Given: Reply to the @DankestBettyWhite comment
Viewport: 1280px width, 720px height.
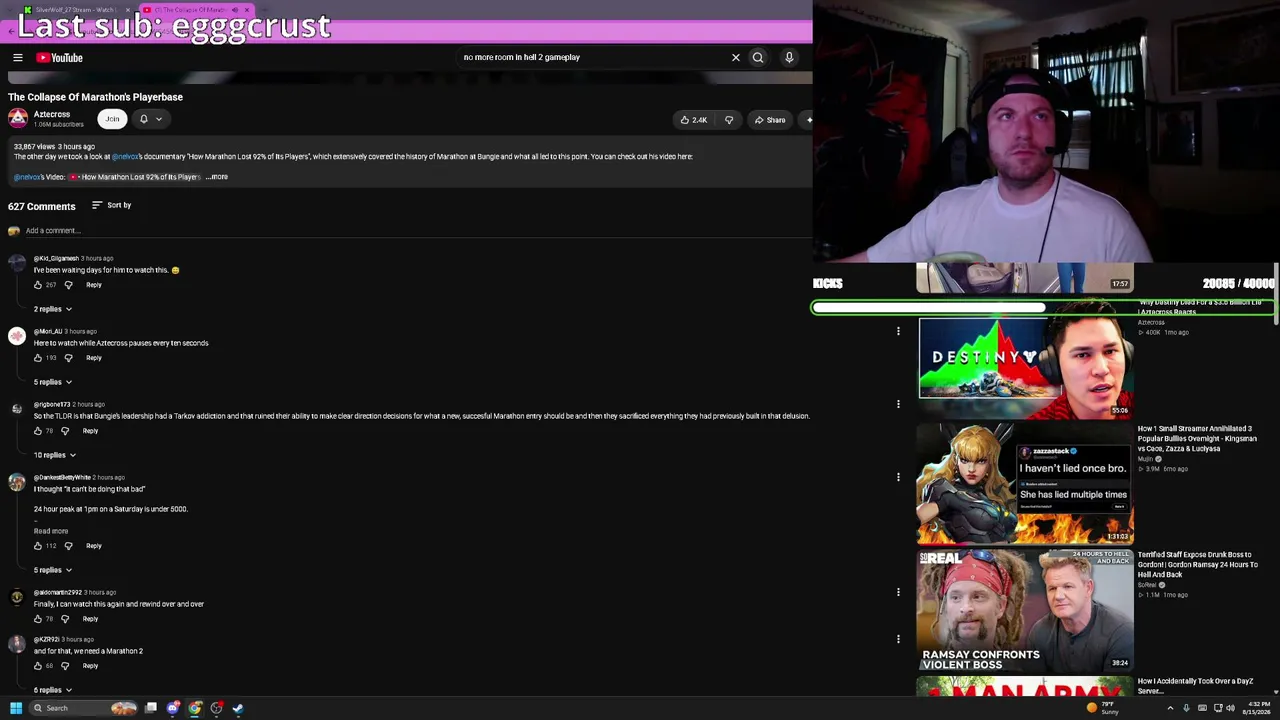Looking at the screenshot, I should point(94,546).
